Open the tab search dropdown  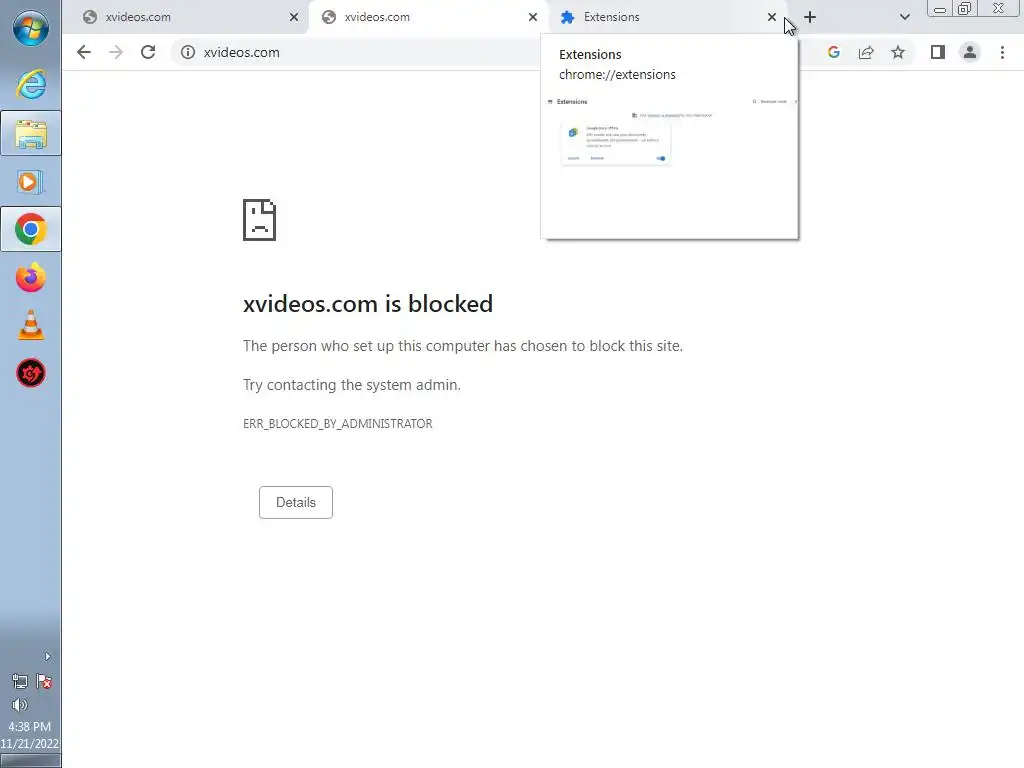904,17
